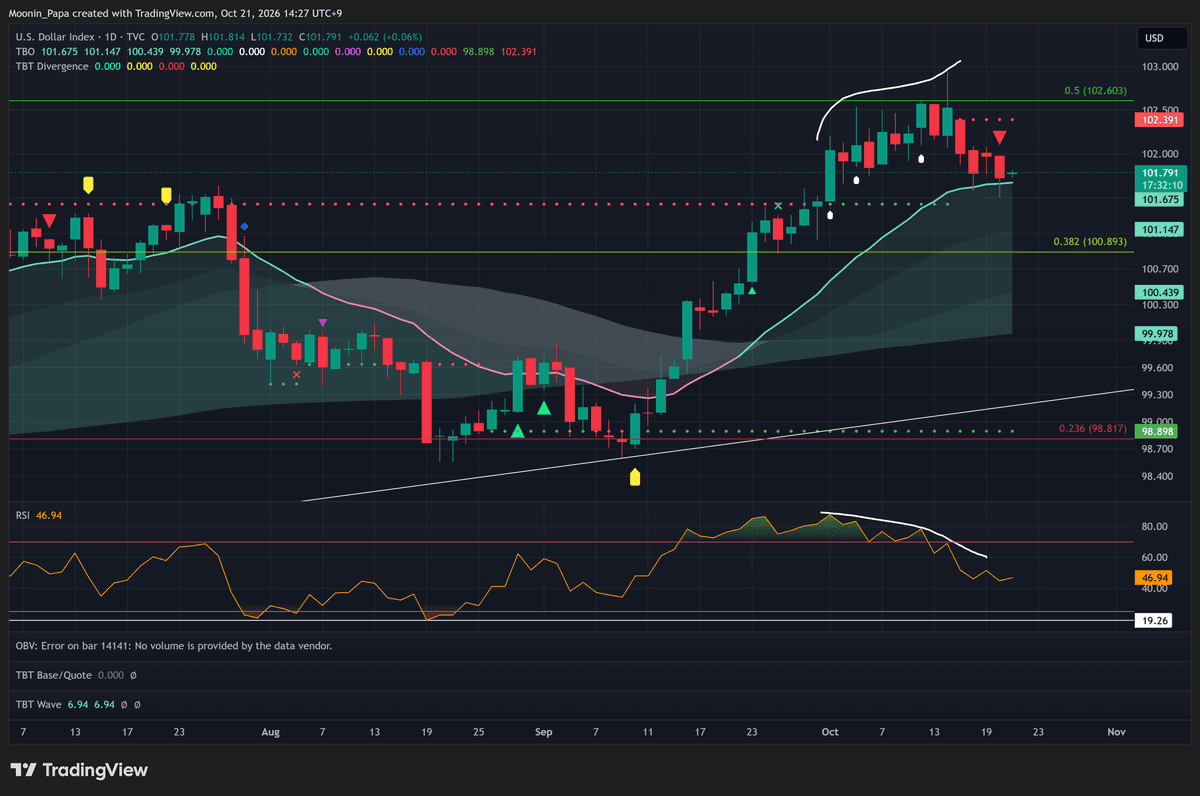Screen dimensions: 1200x796
Task: Click the USD currency button
Action: click(x=1161, y=38)
